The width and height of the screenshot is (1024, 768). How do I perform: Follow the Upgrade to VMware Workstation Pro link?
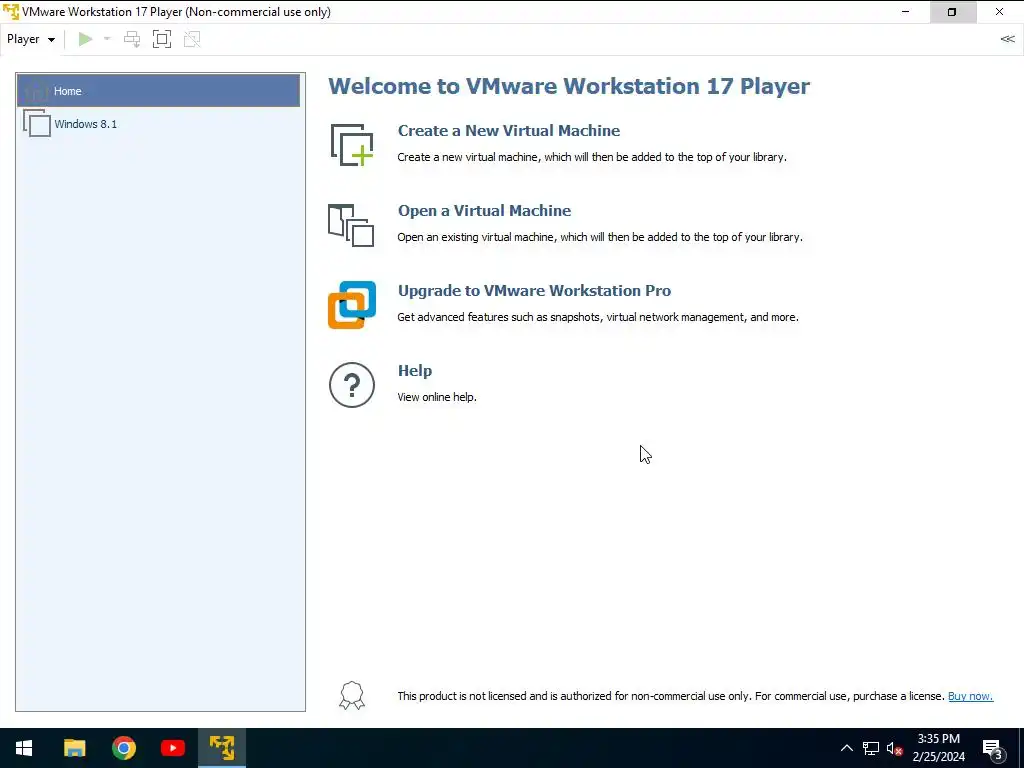coord(534,291)
